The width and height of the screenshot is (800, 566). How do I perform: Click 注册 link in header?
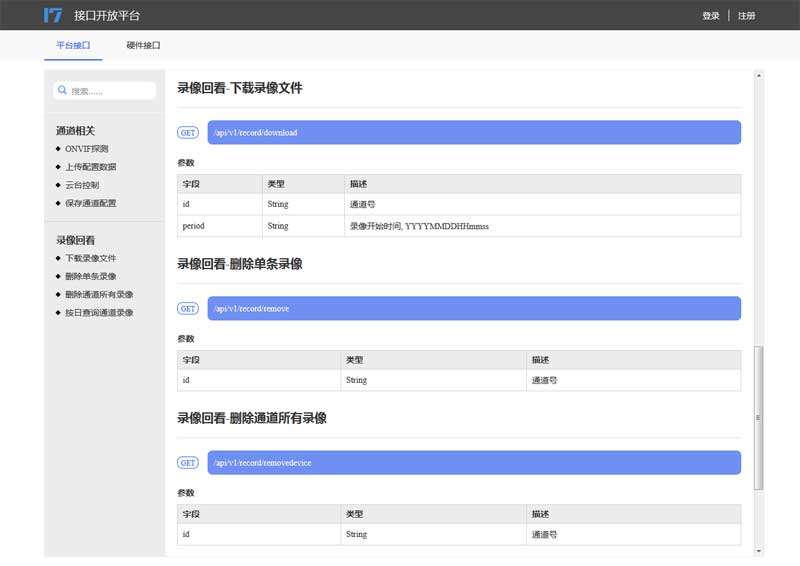pyautogui.click(x=747, y=16)
